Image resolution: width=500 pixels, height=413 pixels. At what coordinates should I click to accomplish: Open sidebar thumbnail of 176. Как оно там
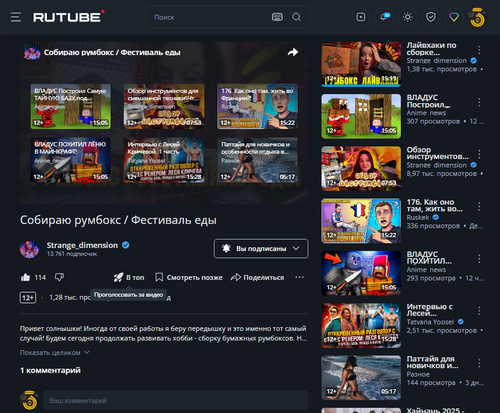click(361, 221)
